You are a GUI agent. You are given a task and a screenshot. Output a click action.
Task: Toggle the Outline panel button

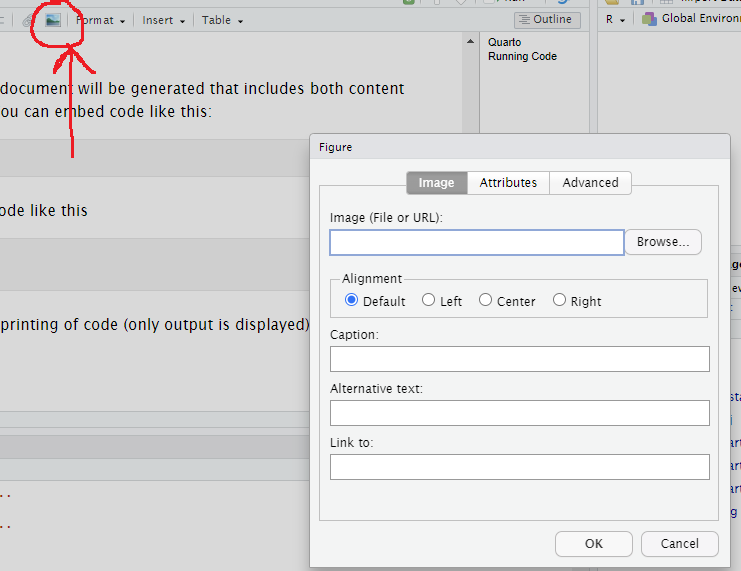(x=546, y=19)
